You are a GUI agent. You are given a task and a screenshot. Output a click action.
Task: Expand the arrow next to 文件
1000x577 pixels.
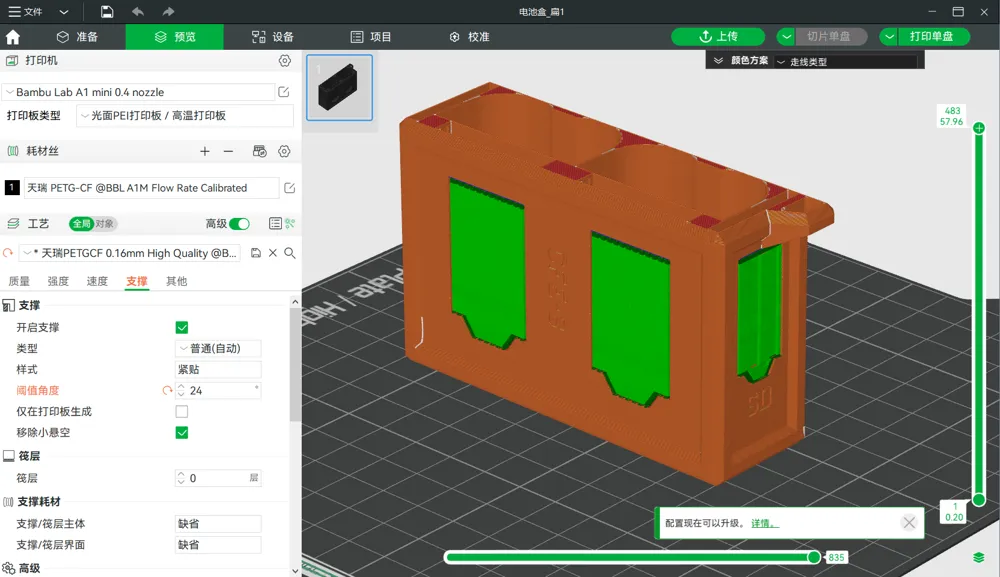(x=64, y=11)
